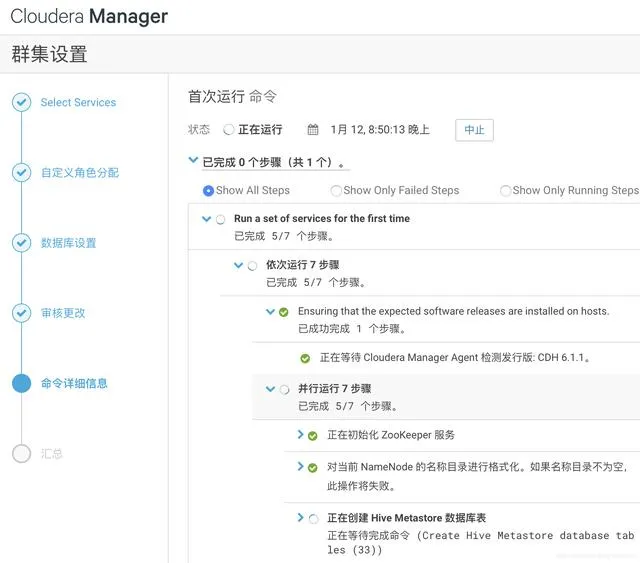Click the 正在运行 status spinner indicator
This screenshot has width=640, height=563.
pyautogui.click(x=229, y=129)
